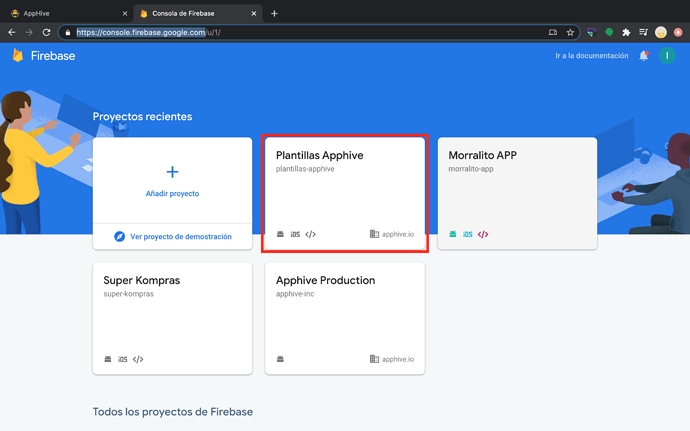Image resolution: width=690 pixels, height=431 pixels.
Task: Click web code icon on Morralito APP card
Action: tap(483, 234)
